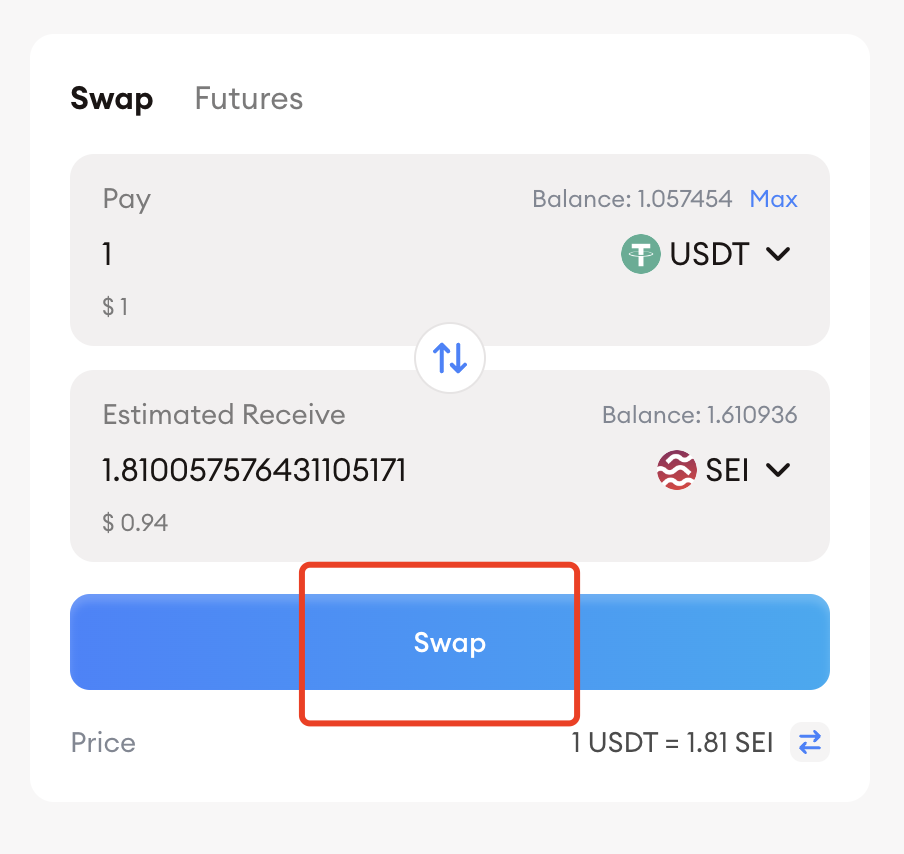Click the pay balance 1.057454 text
This screenshot has height=854, width=904.
coord(632,199)
